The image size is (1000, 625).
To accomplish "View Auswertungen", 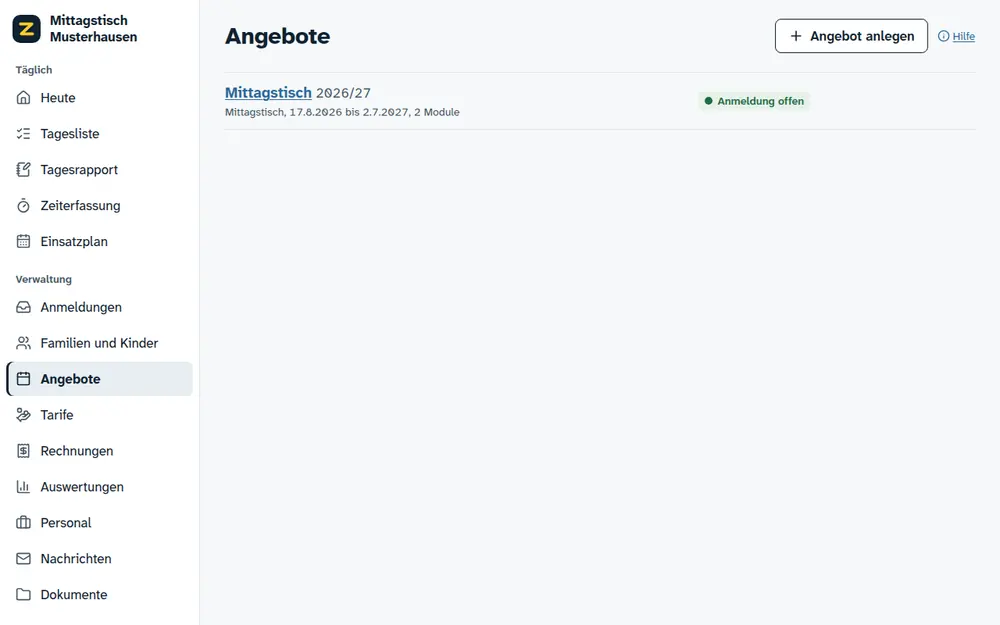I will [99, 487].
